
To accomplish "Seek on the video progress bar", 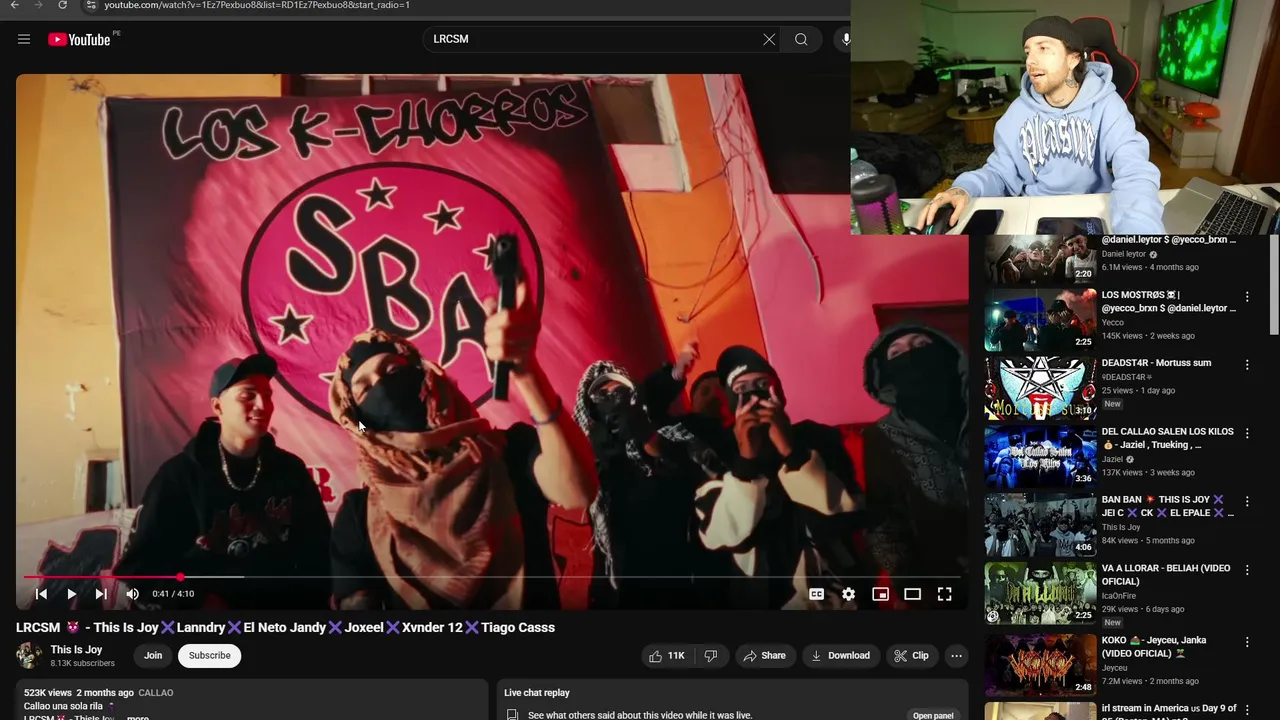I will pos(492,577).
